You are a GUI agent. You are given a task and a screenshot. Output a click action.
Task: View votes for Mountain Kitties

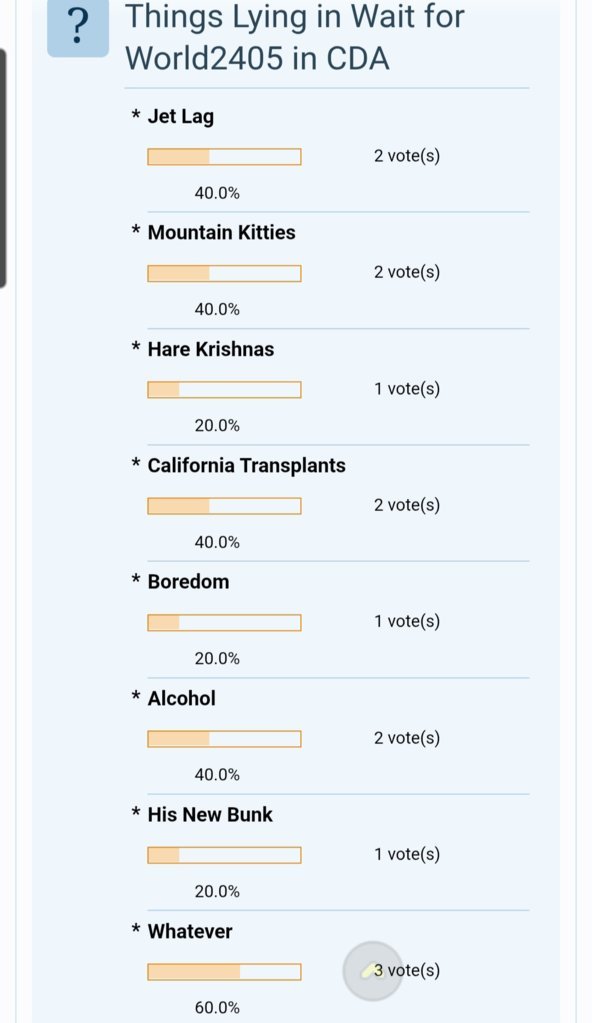click(407, 272)
